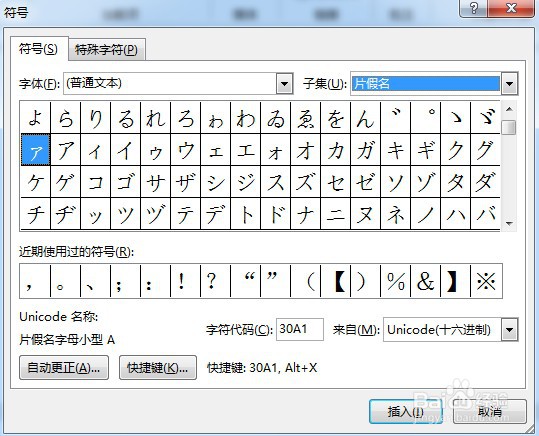Choose the katakana タ symbol
Image resolution: width=539 pixels, height=436 pixels.
point(455,182)
